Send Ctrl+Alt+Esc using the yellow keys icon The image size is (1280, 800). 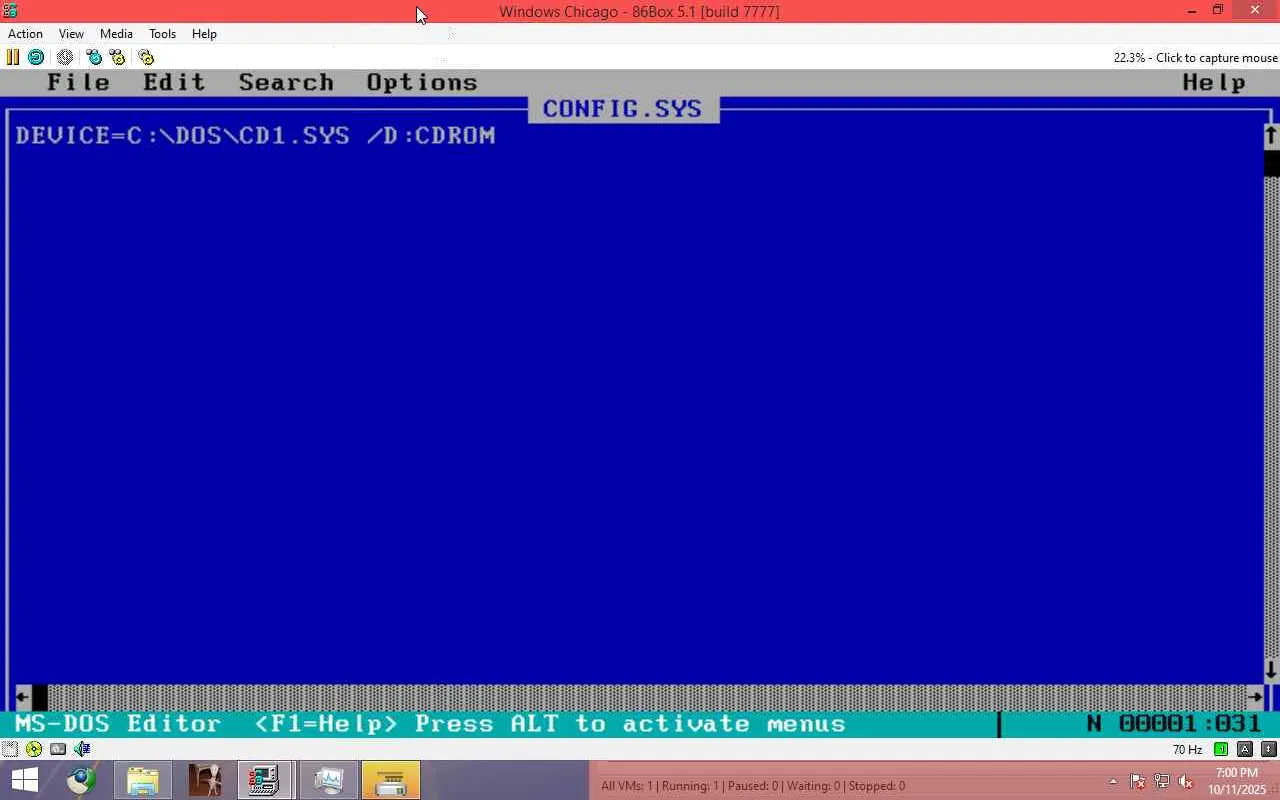point(117,57)
